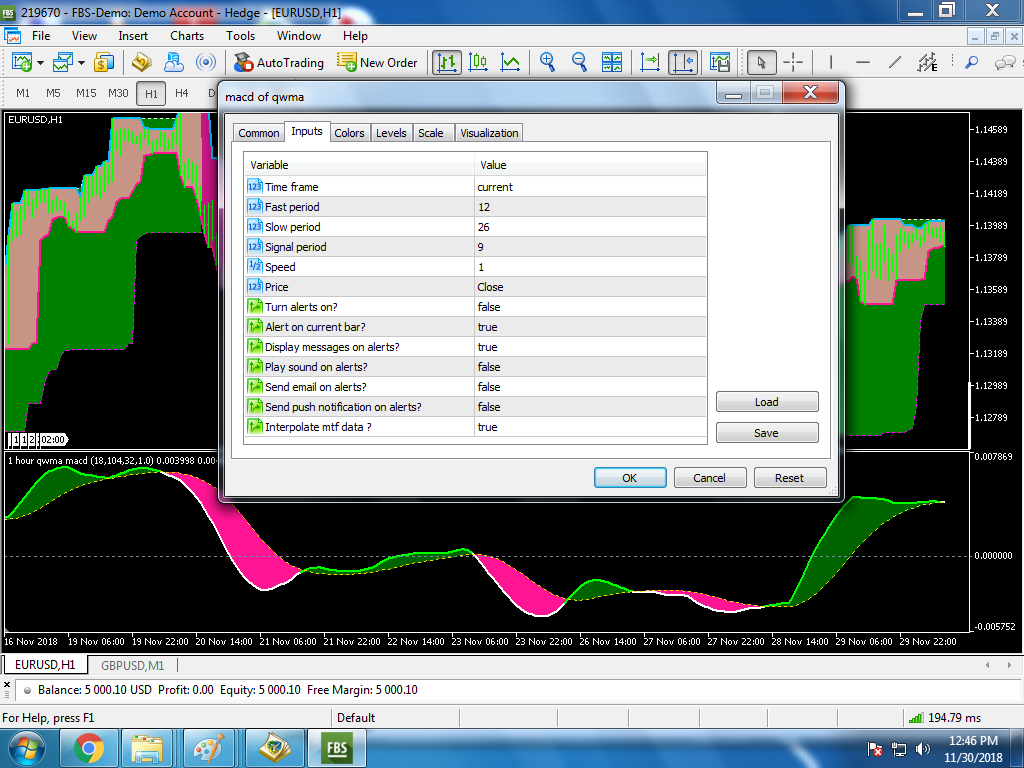Expand the new chart dropdown arrow
The image size is (1024, 768).
coord(40,63)
